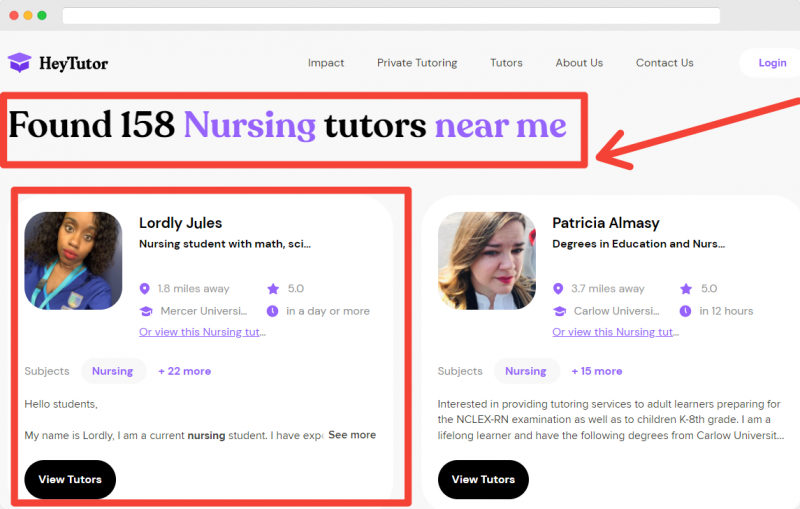Click the location pin icon on Patricia Almasy card
800x509 pixels.
[x=558, y=289]
